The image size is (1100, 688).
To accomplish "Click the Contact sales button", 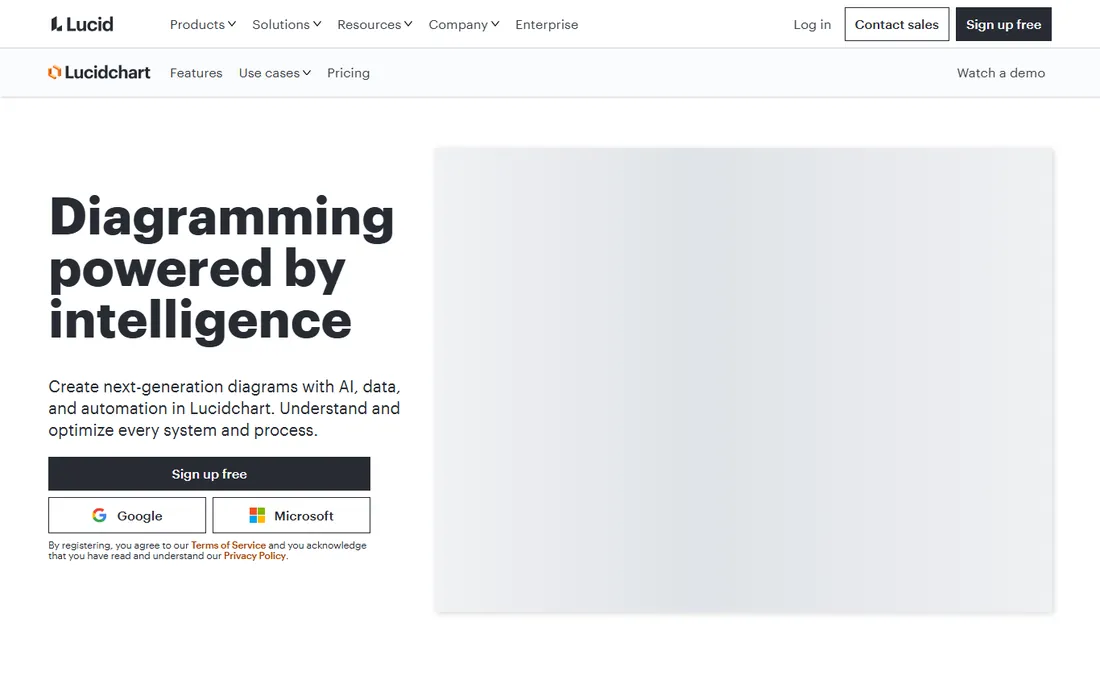I will coord(896,25).
